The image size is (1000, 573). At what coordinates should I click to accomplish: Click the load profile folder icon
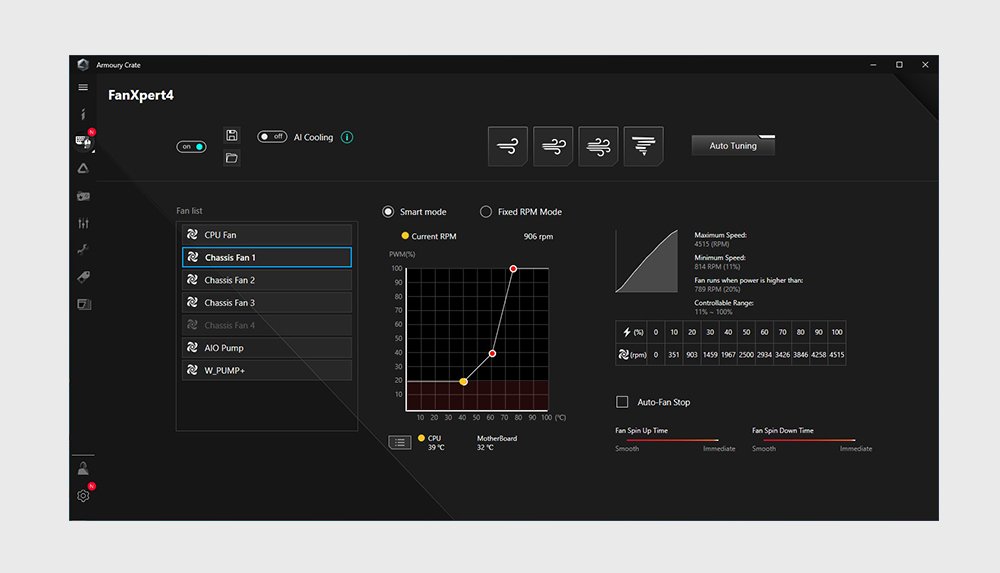tap(232, 158)
